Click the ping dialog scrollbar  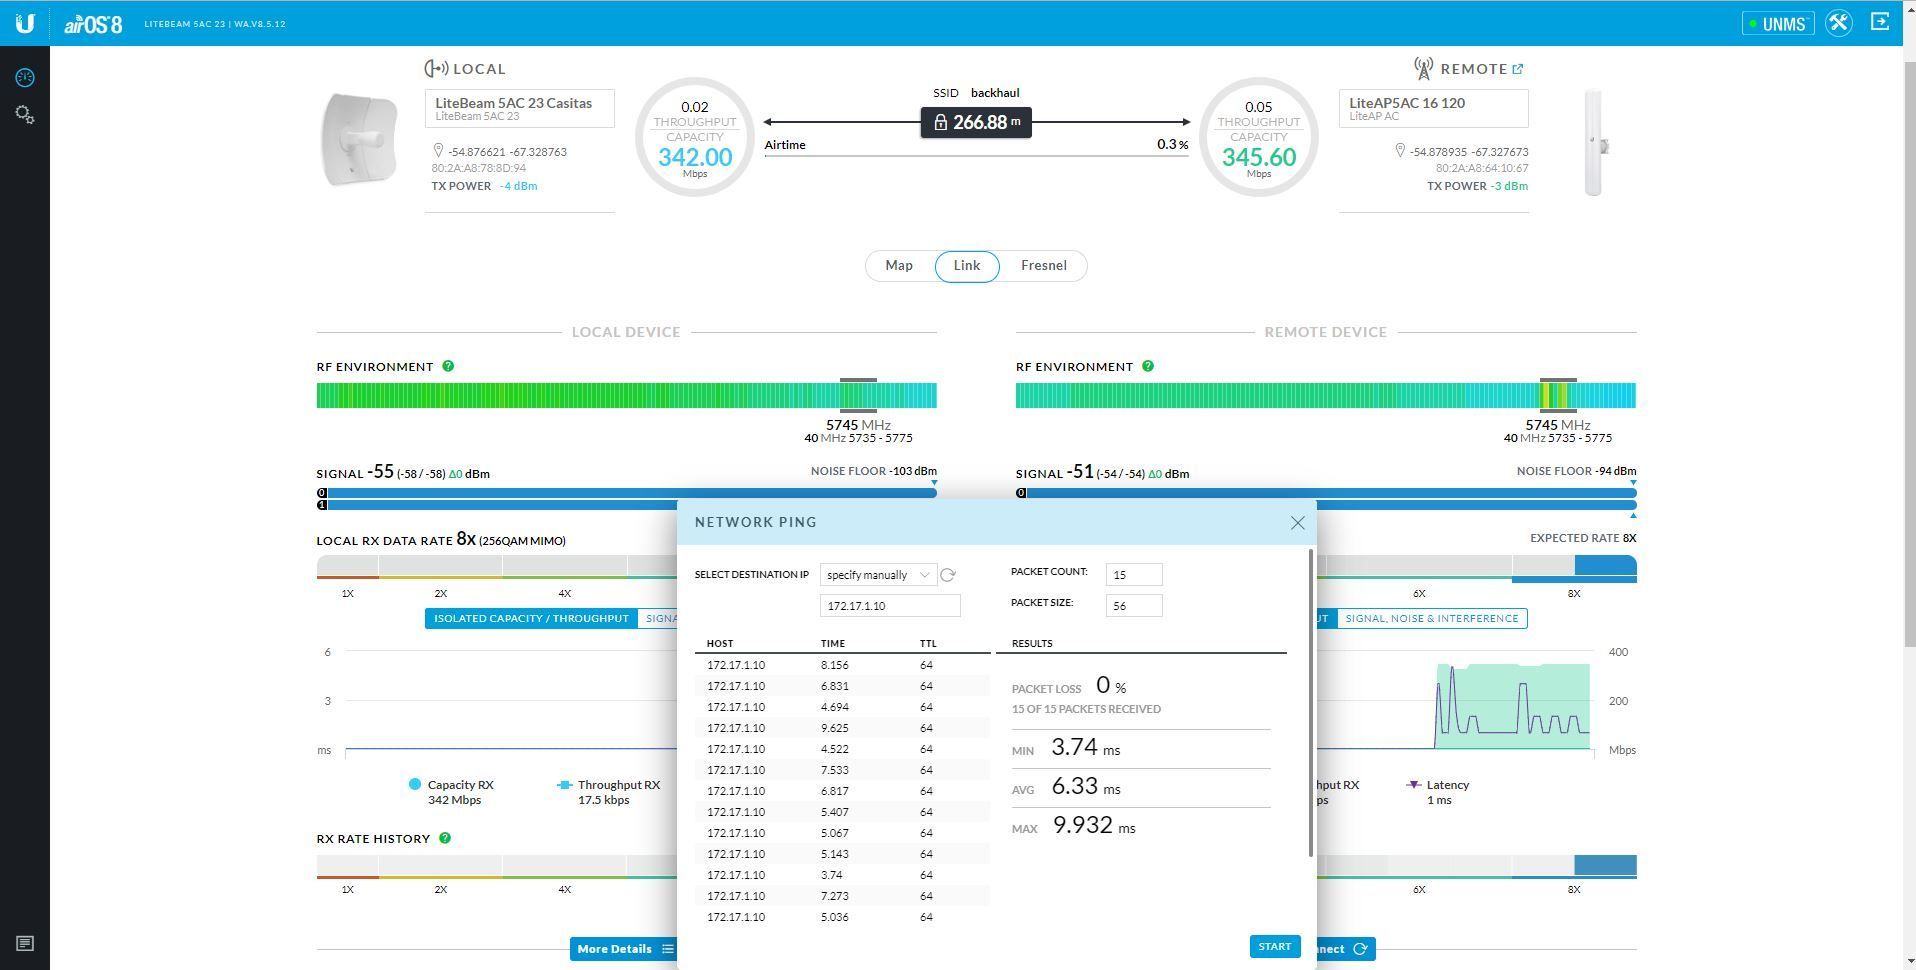click(x=1310, y=702)
